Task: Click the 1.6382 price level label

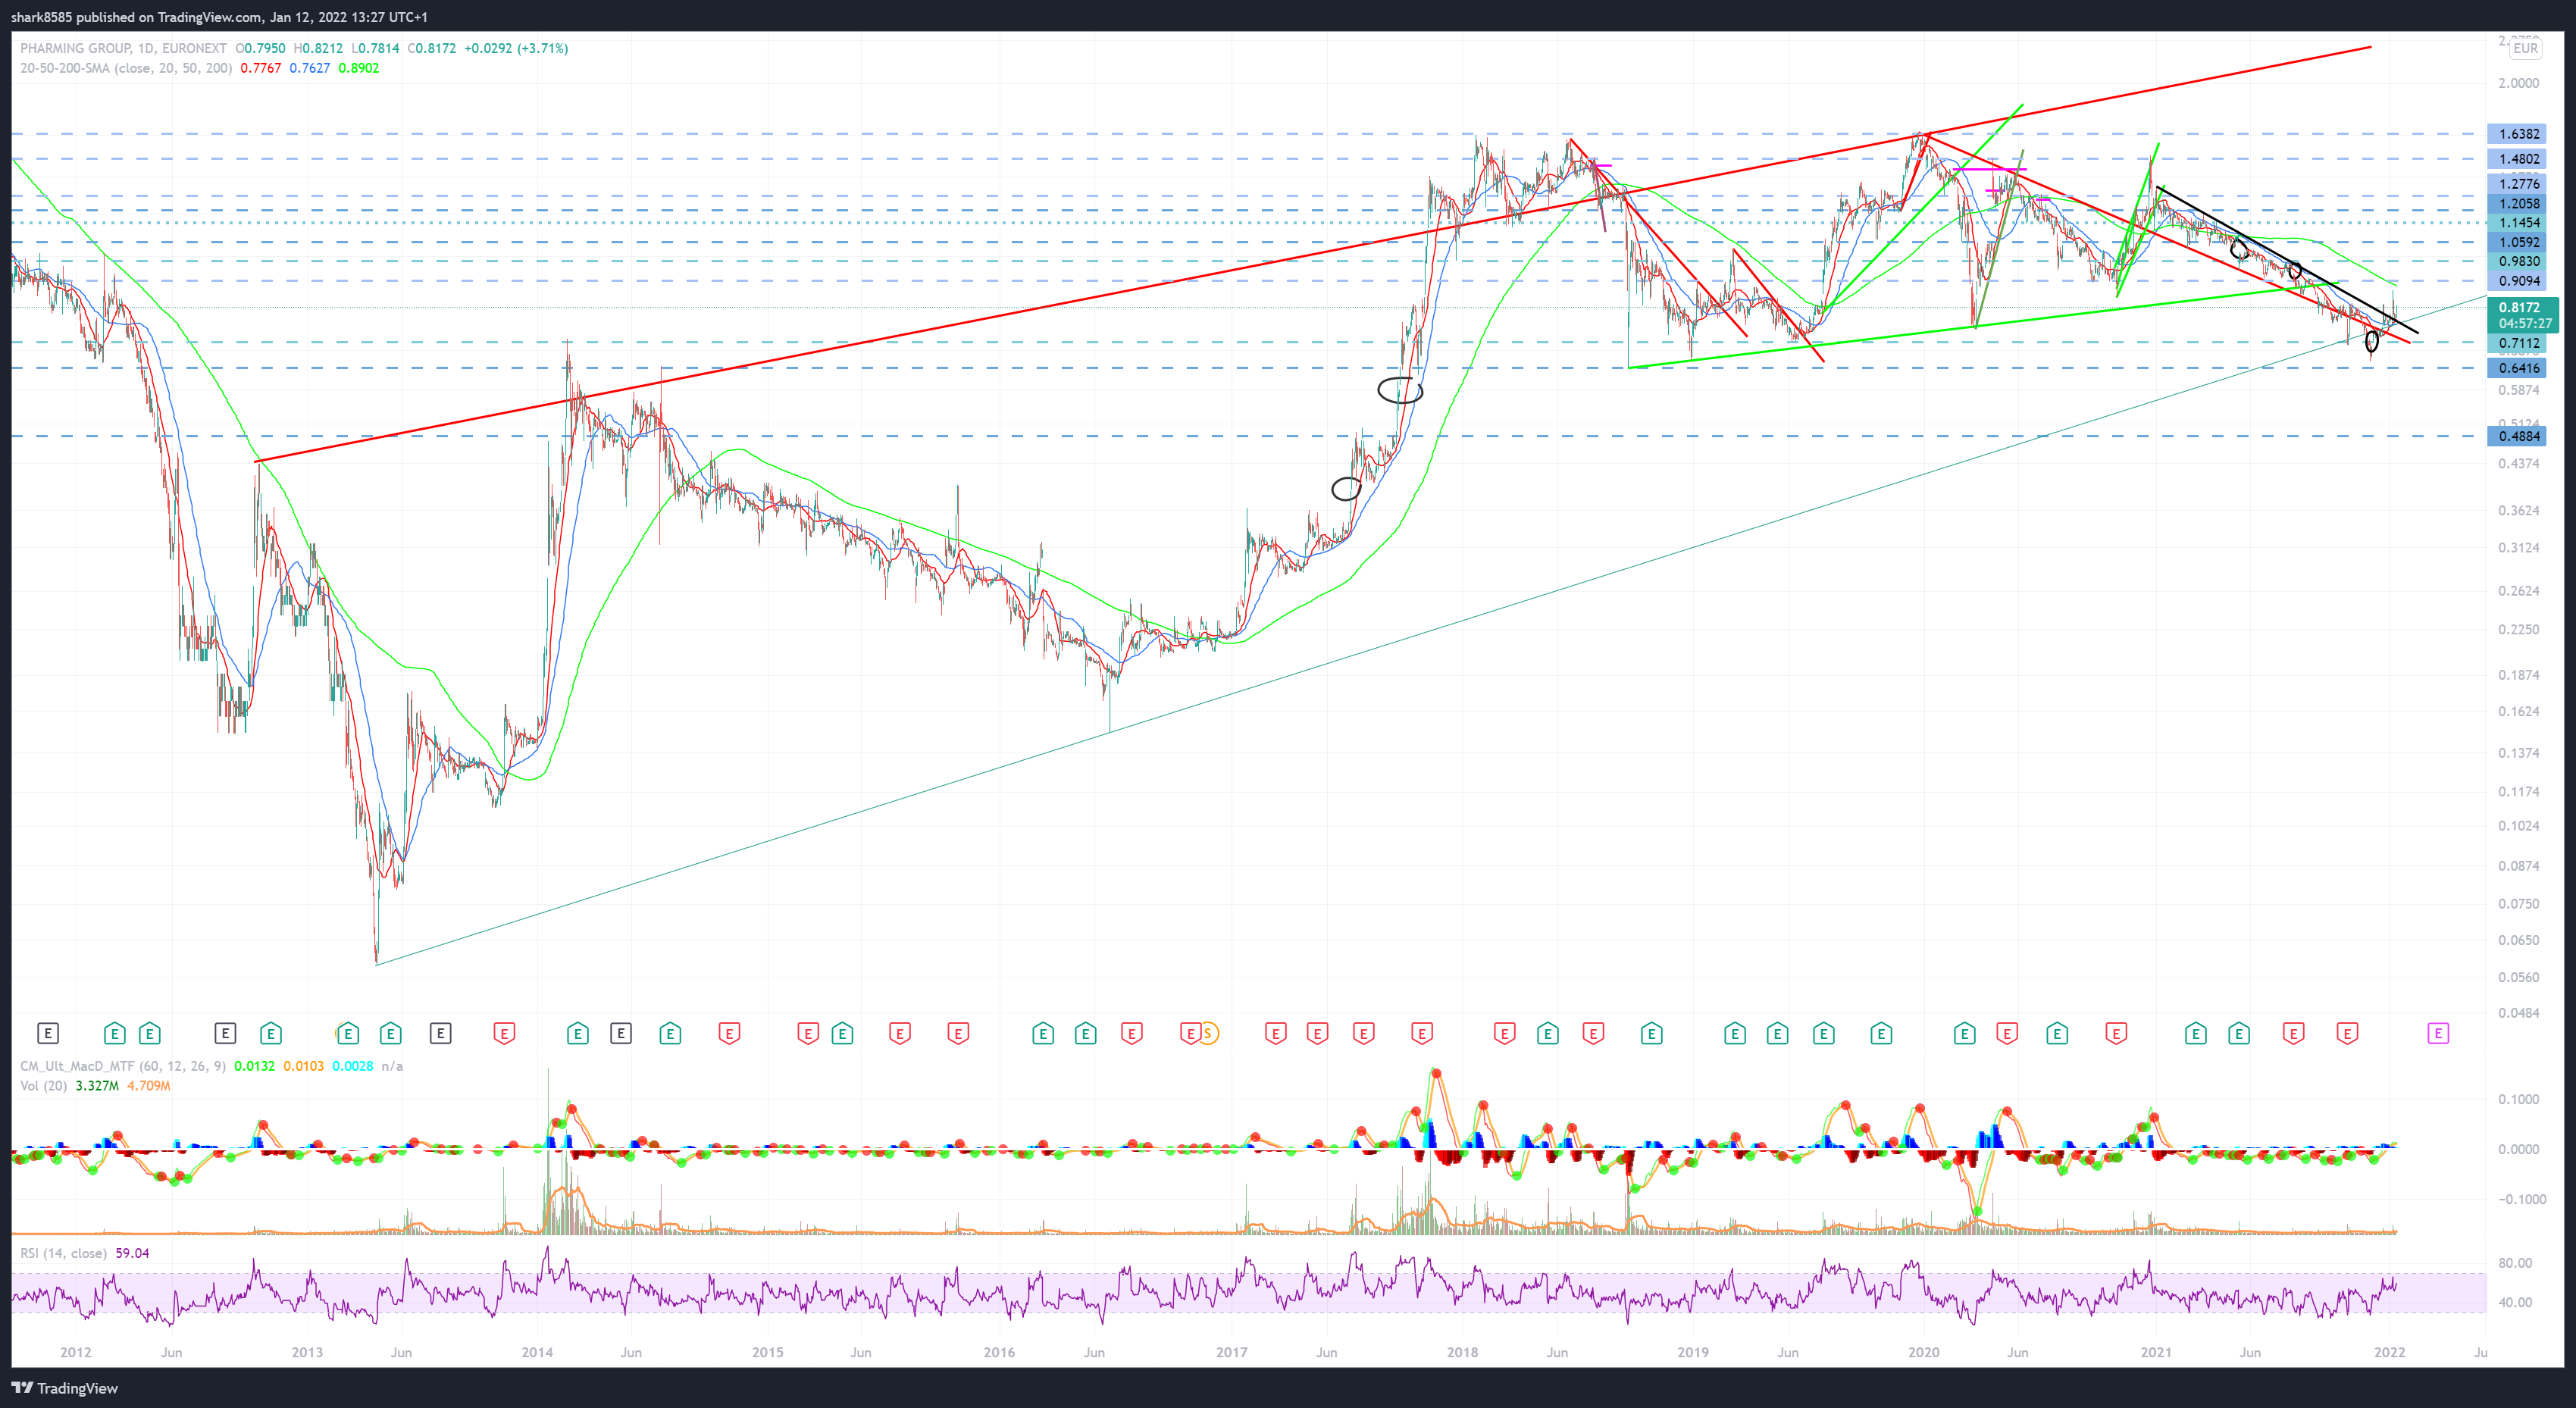Action: tap(2519, 134)
